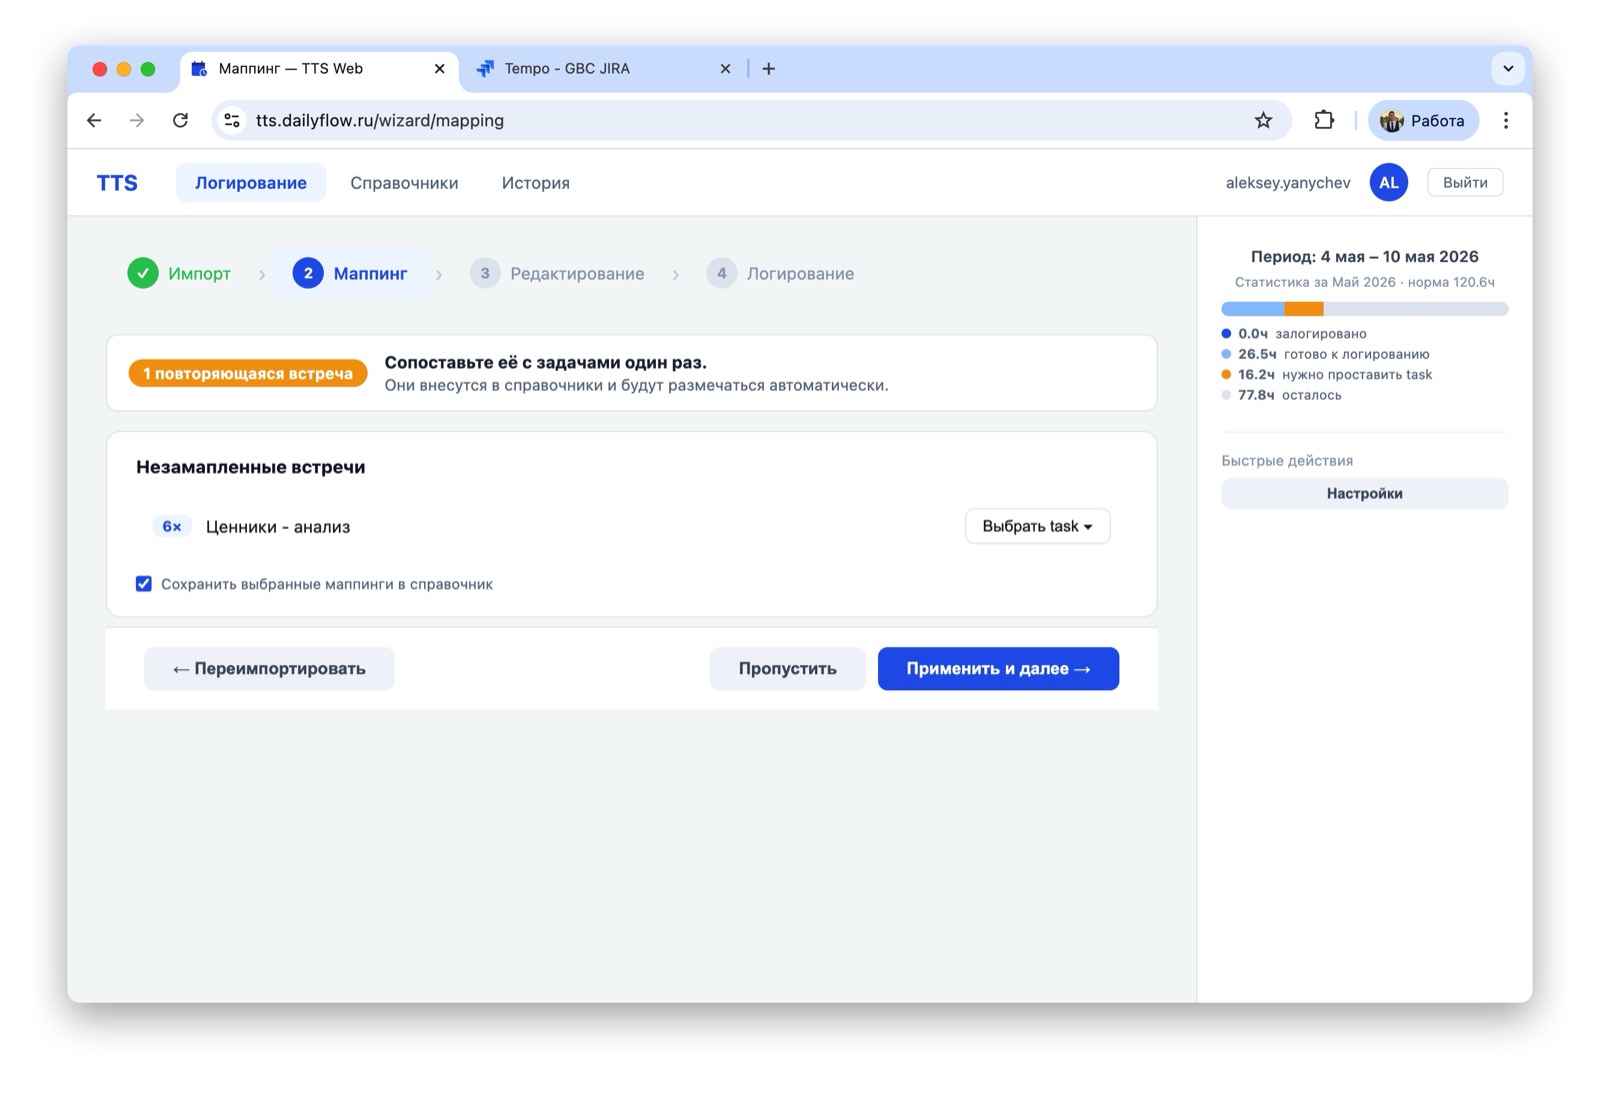Click 1 повторяющаяся встреча badge
The image size is (1600, 1093).
tap(248, 373)
